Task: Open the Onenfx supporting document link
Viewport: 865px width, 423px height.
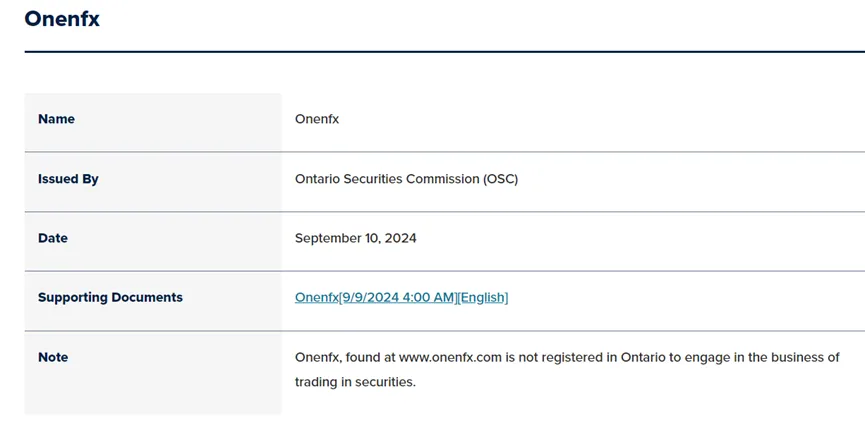Action: click(401, 298)
